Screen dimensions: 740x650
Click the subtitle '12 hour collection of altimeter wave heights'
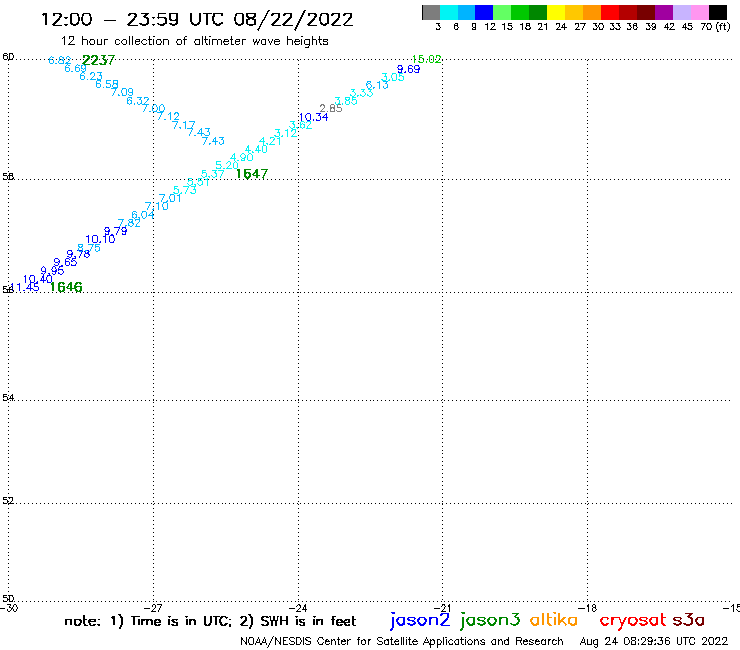tap(195, 41)
